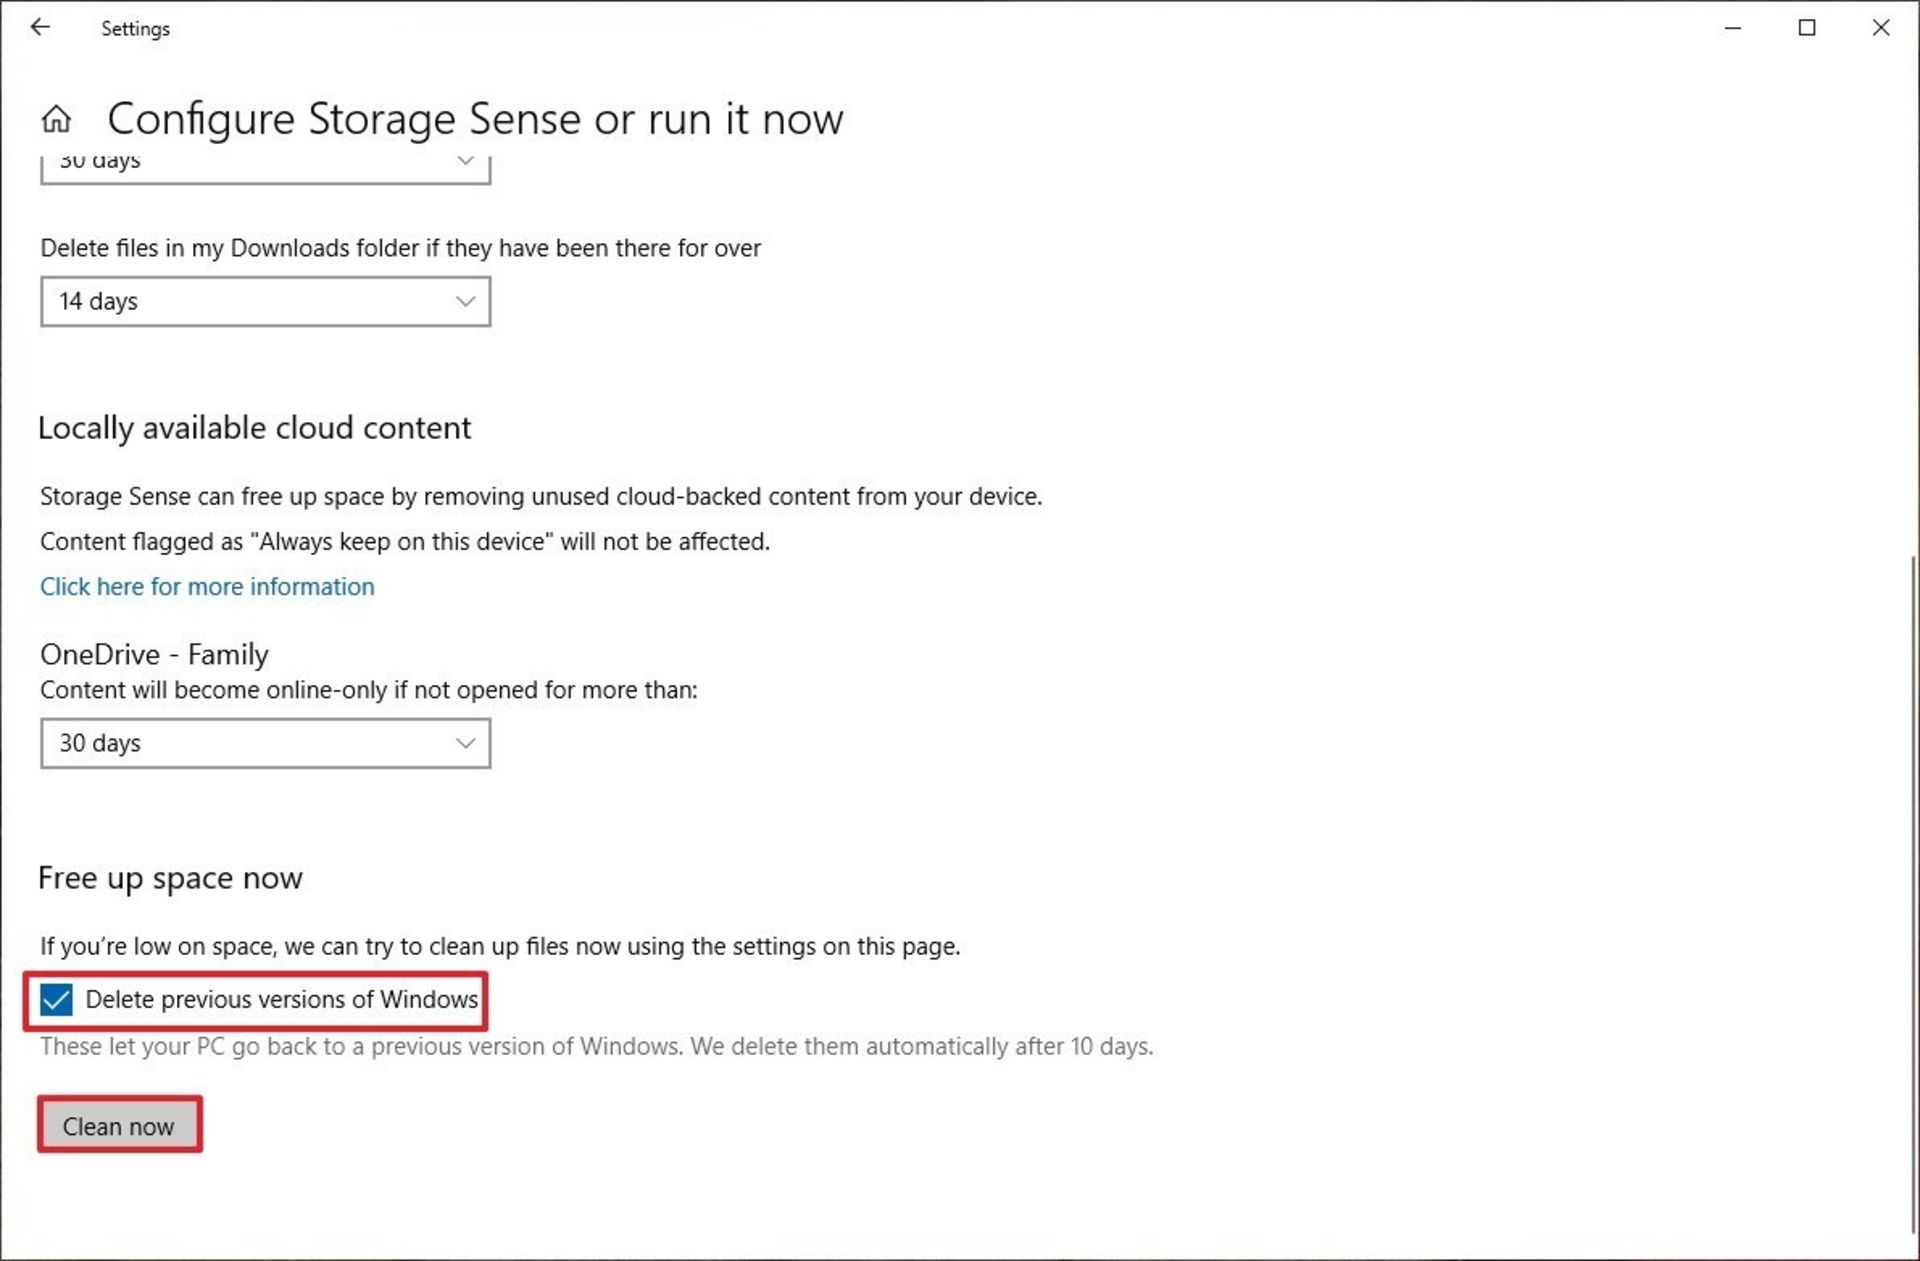This screenshot has width=1920, height=1261.
Task: Close the Settings window
Action: 1881,28
